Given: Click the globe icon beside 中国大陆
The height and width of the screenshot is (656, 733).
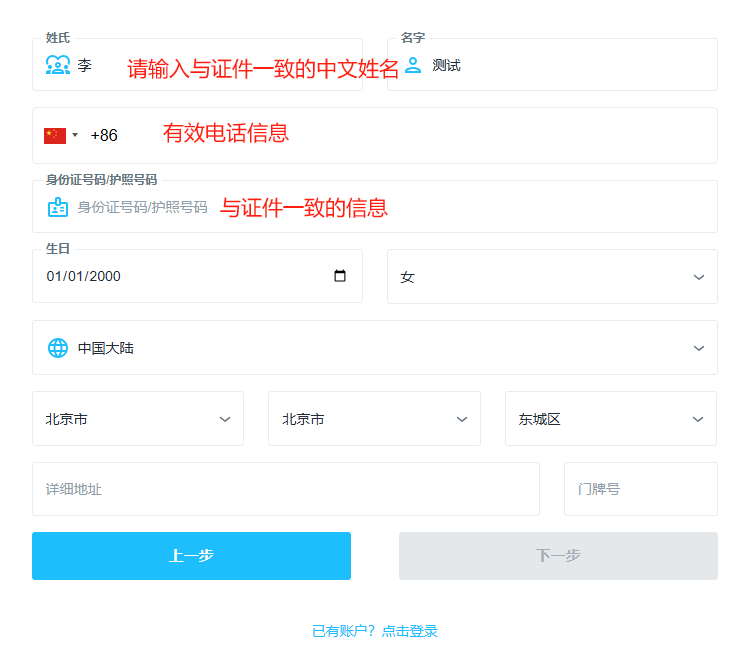Looking at the screenshot, I should coord(58,348).
